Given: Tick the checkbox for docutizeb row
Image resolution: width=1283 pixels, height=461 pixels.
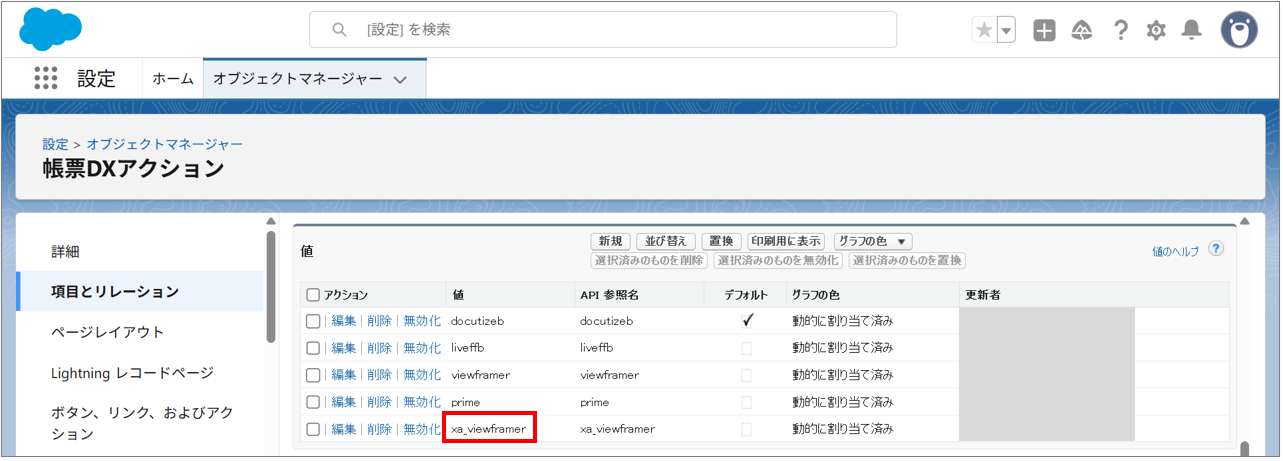Looking at the screenshot, I should point(313,321).
